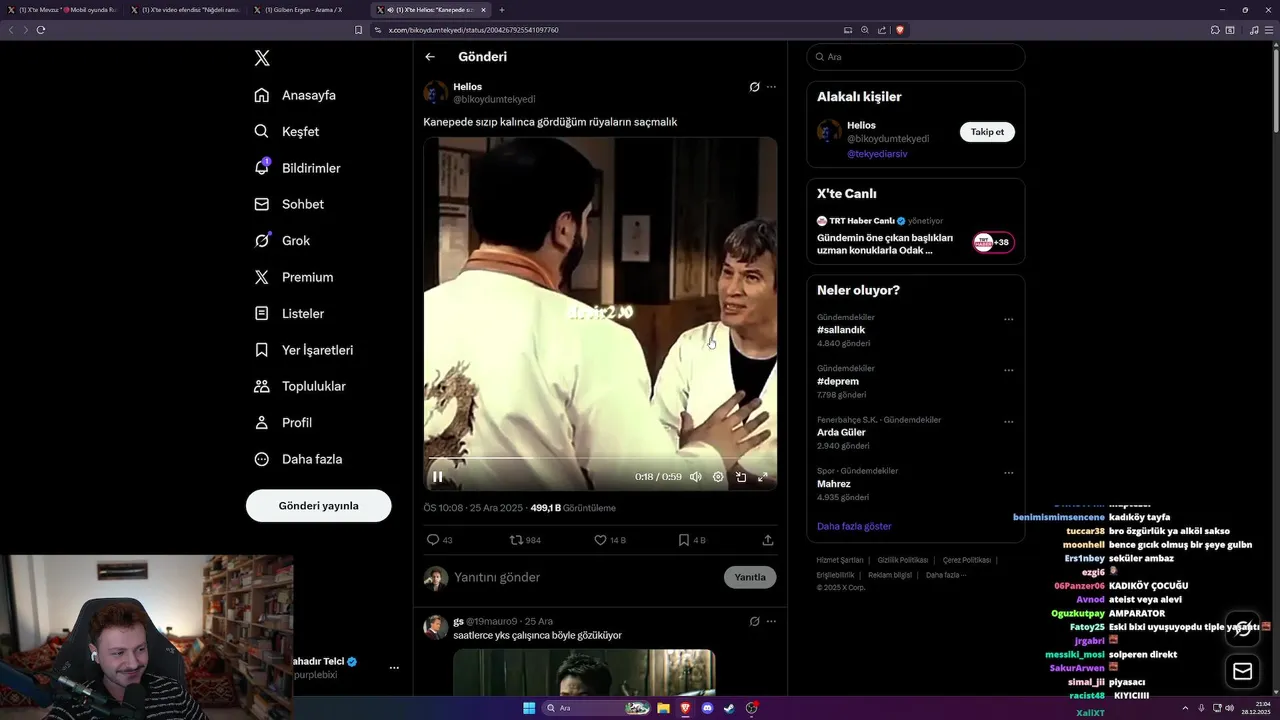
Task: Open the TRT Haber Canlı live broadcast
Action: tap(915, 236)
